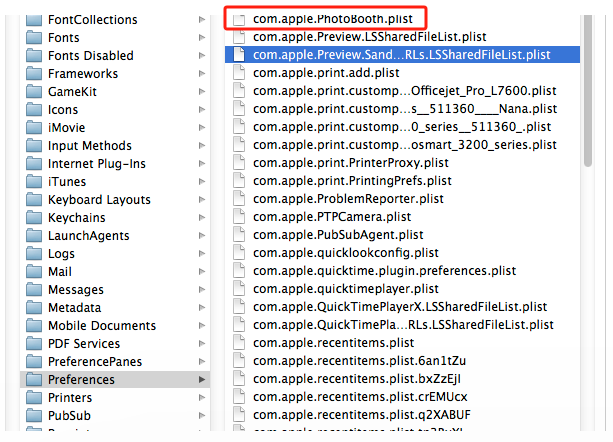Click file icon of com.apple.recentitems.plist
The width and height of the screenshot is (613, 442).
pos(239,343)
